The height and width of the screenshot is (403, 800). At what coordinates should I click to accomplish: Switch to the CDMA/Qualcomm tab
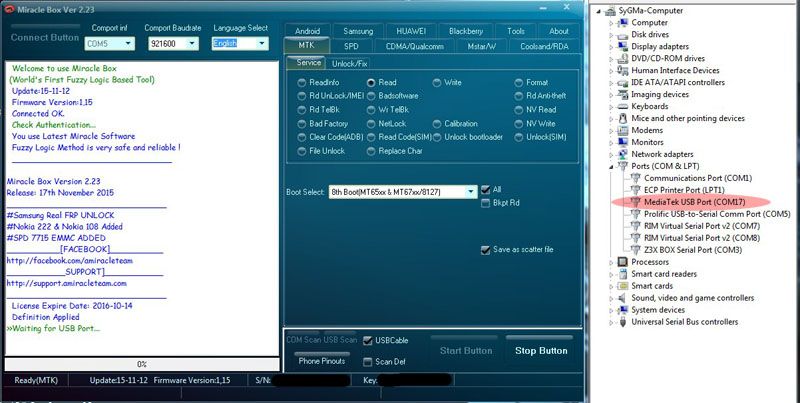pyautogui.click(x=414, y=46)
